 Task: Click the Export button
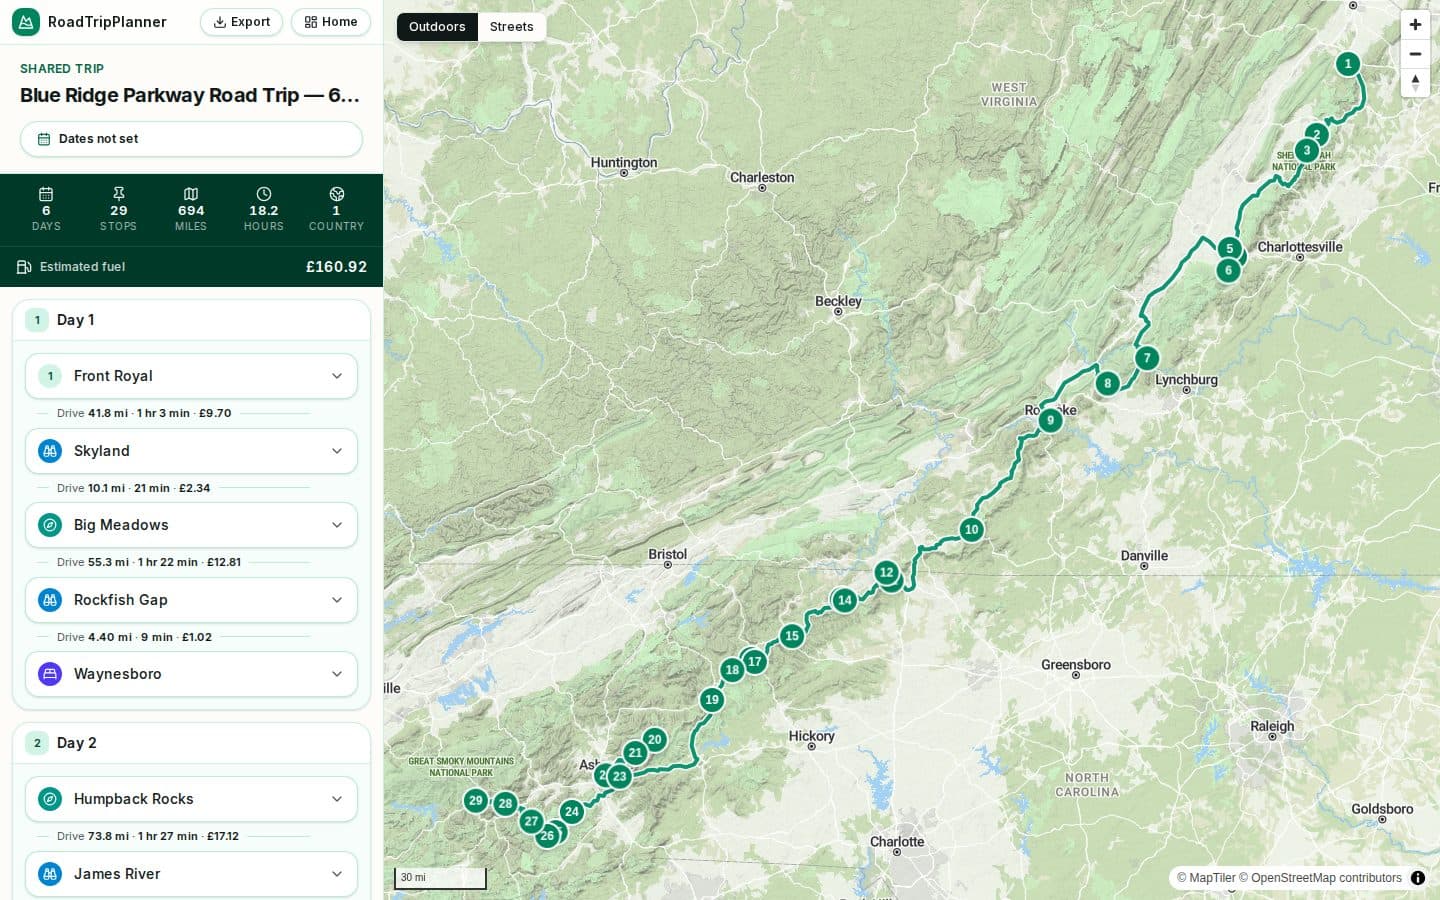click(x=241, y=22)
